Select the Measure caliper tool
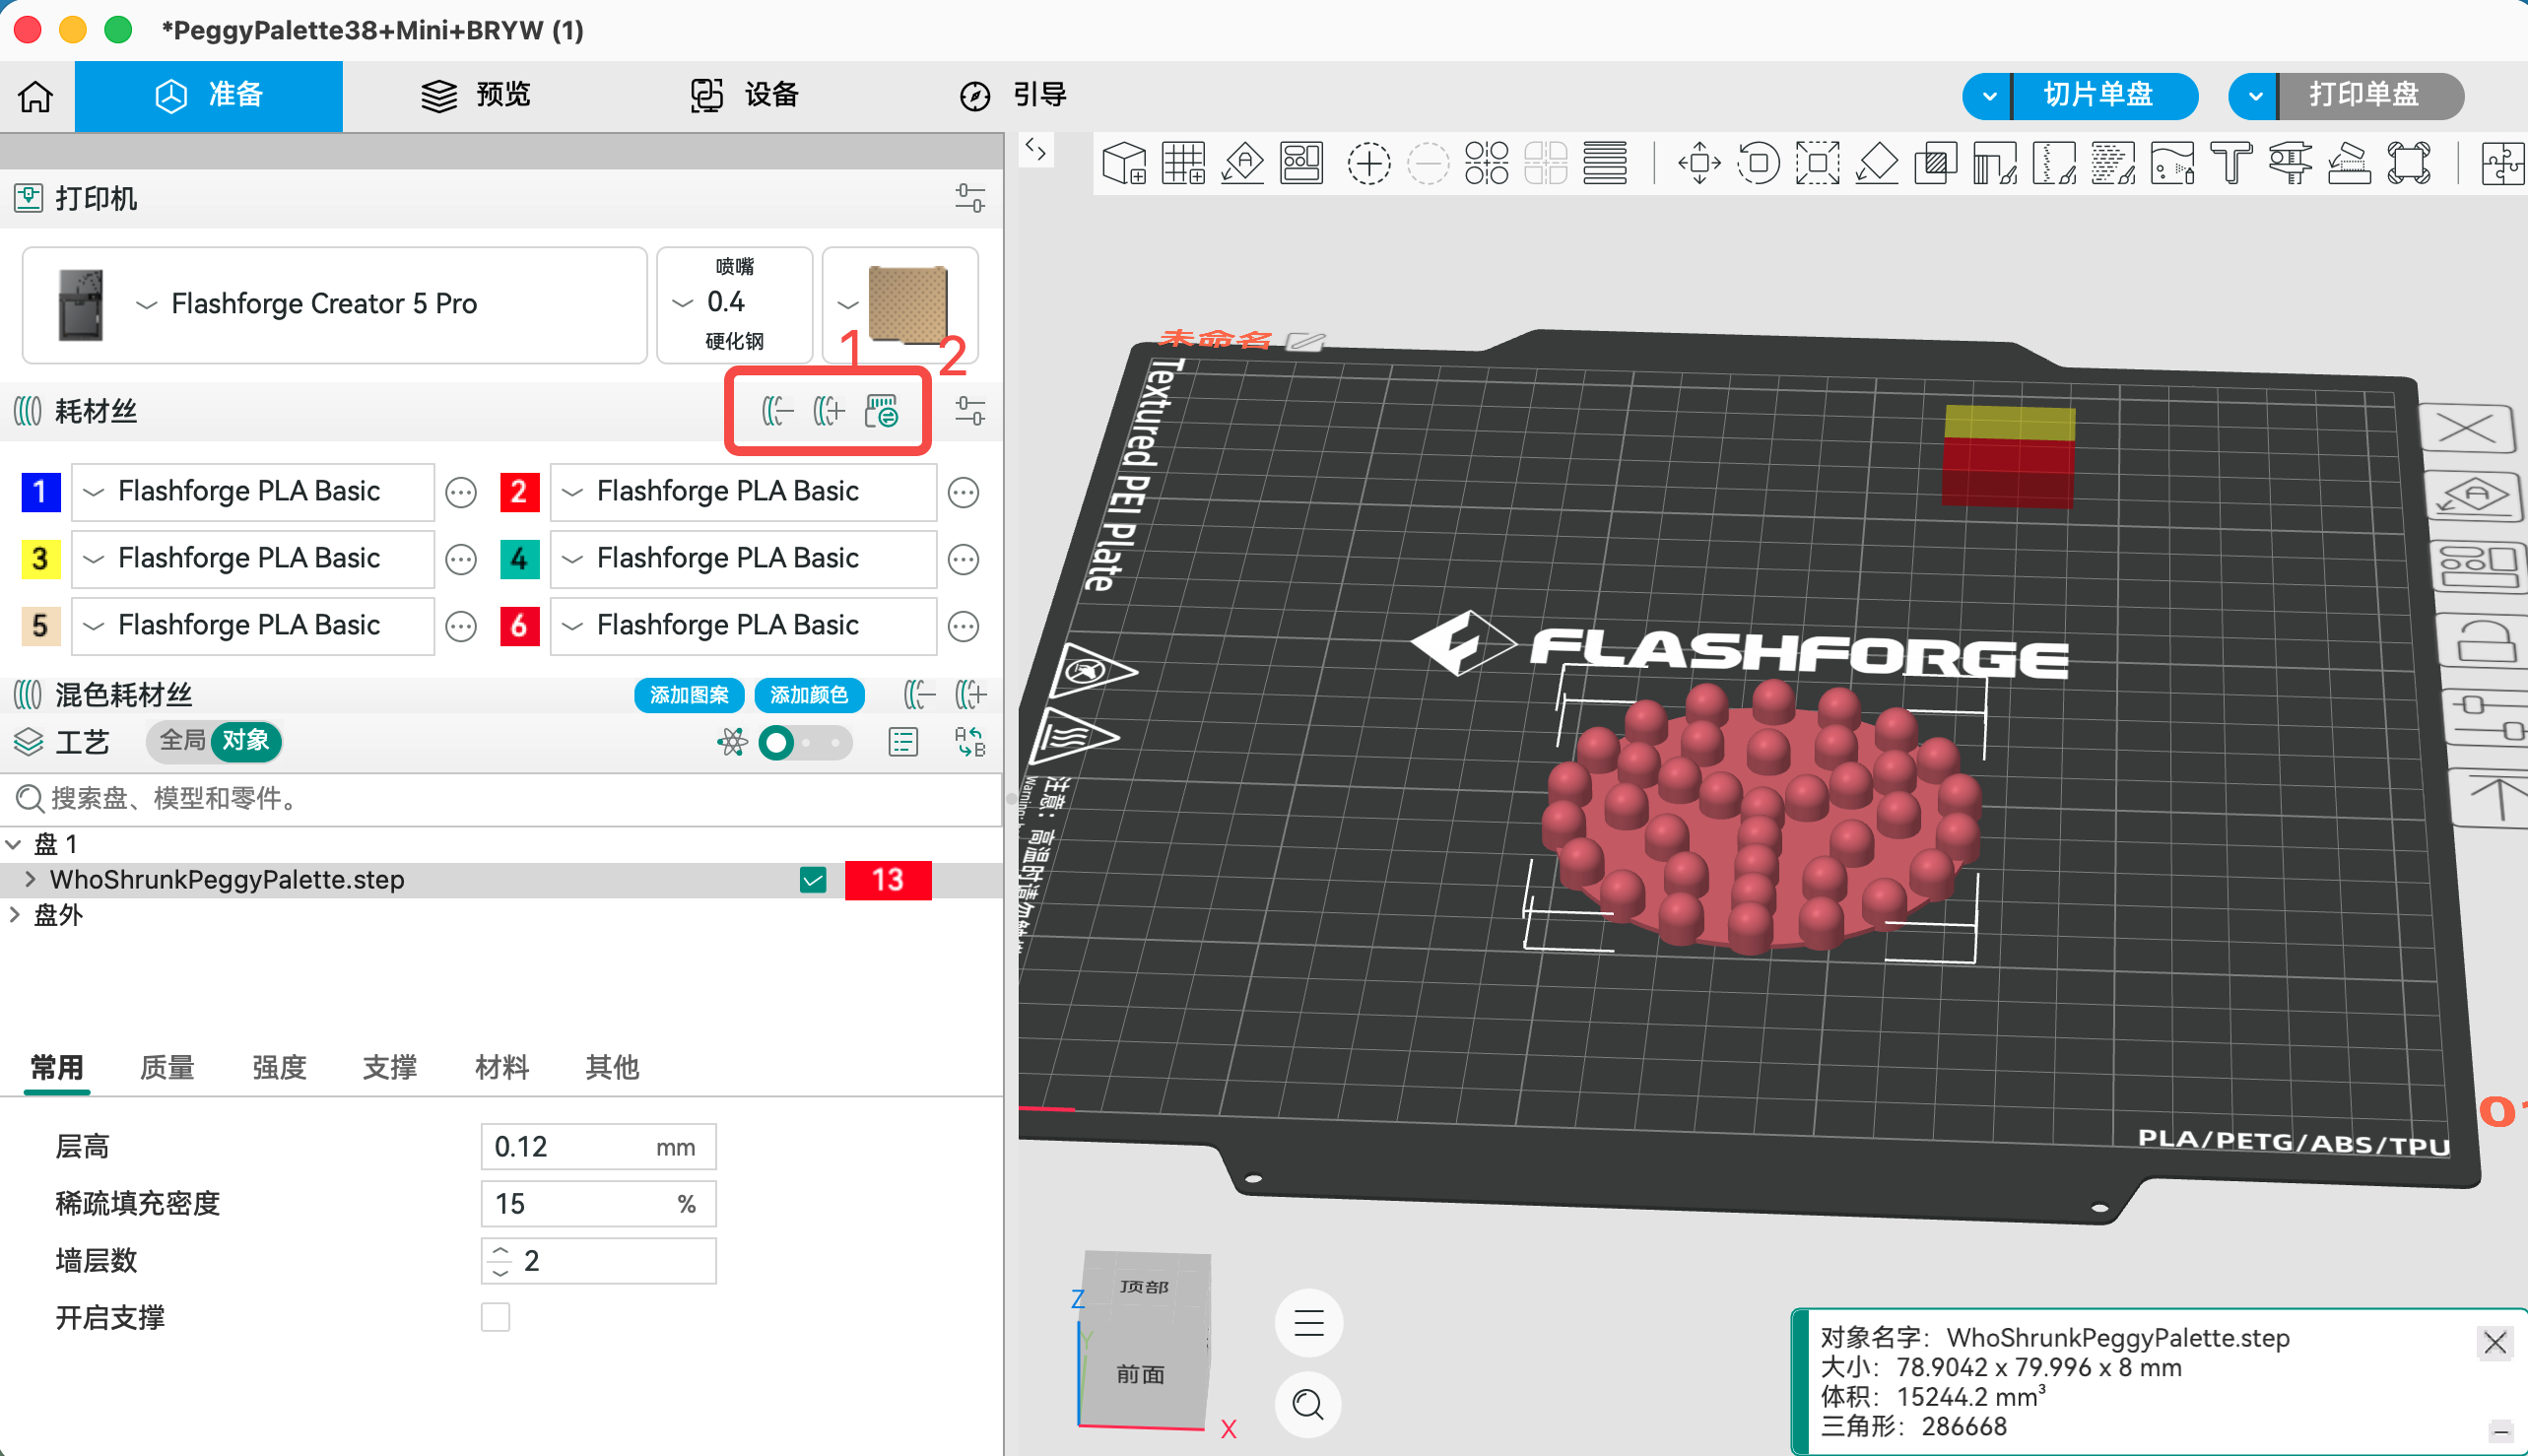2528x1456 pixels. 2290,163
